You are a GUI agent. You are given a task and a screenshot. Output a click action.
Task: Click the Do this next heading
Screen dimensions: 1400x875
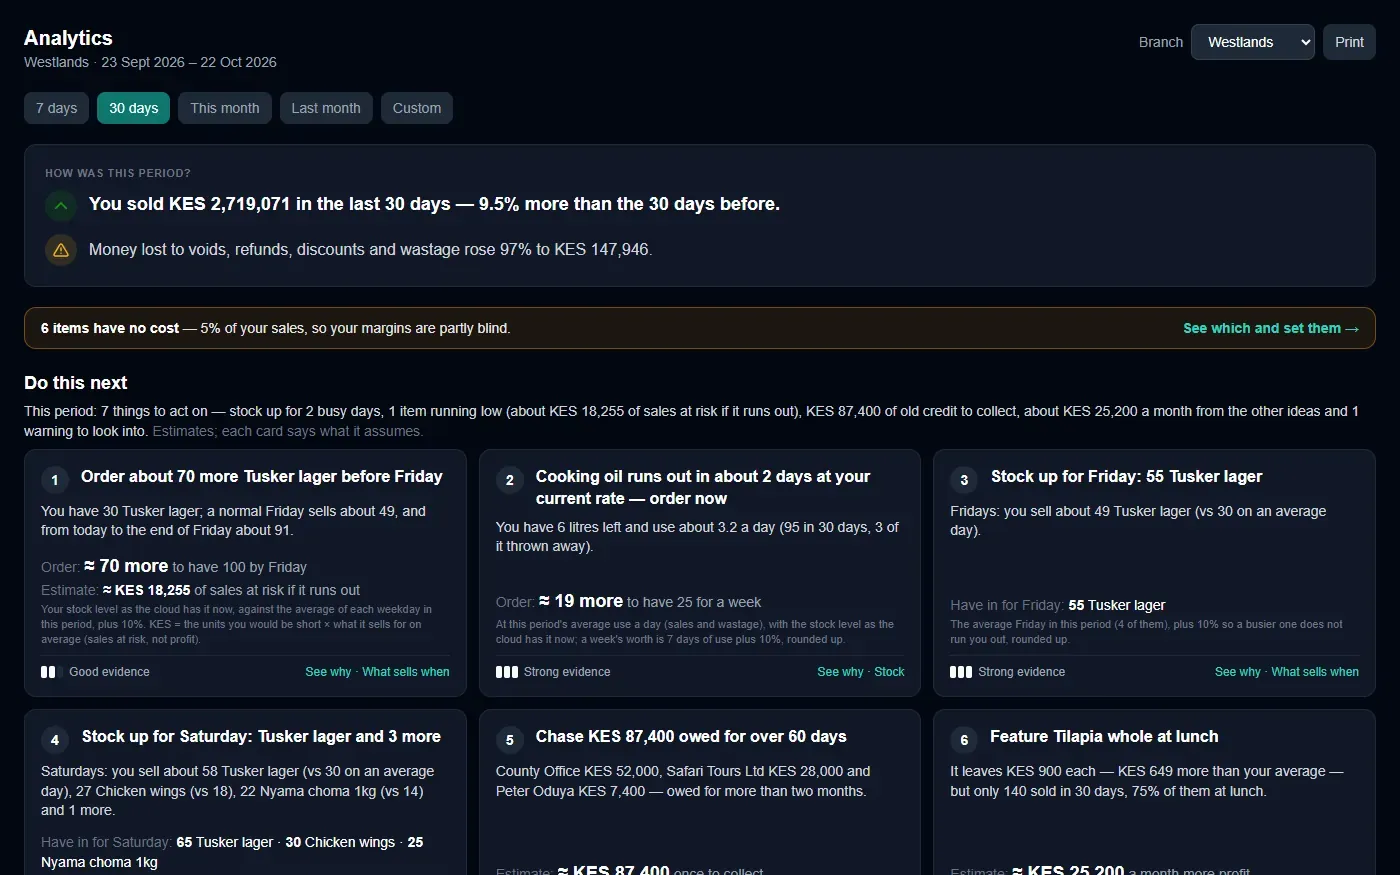76,383
